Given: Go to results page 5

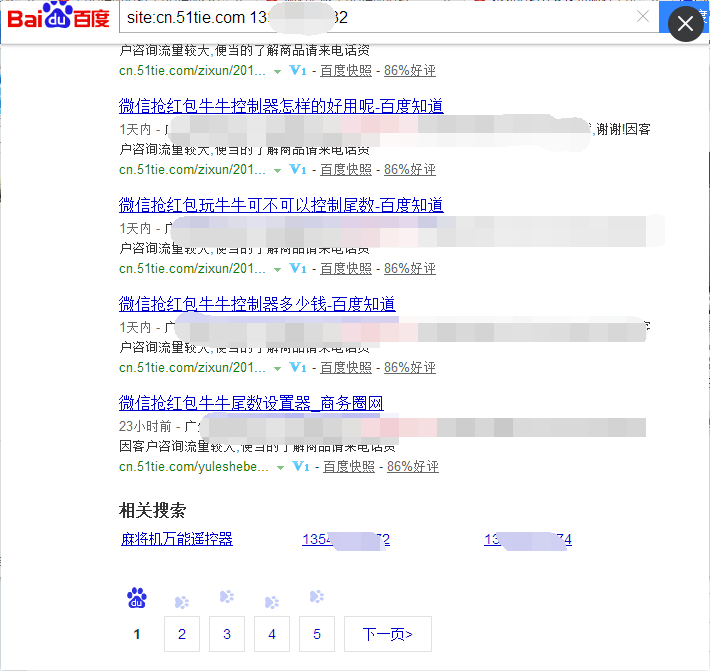Looking at the screenshot, I should pyautogui.click(x=317, y=634).
